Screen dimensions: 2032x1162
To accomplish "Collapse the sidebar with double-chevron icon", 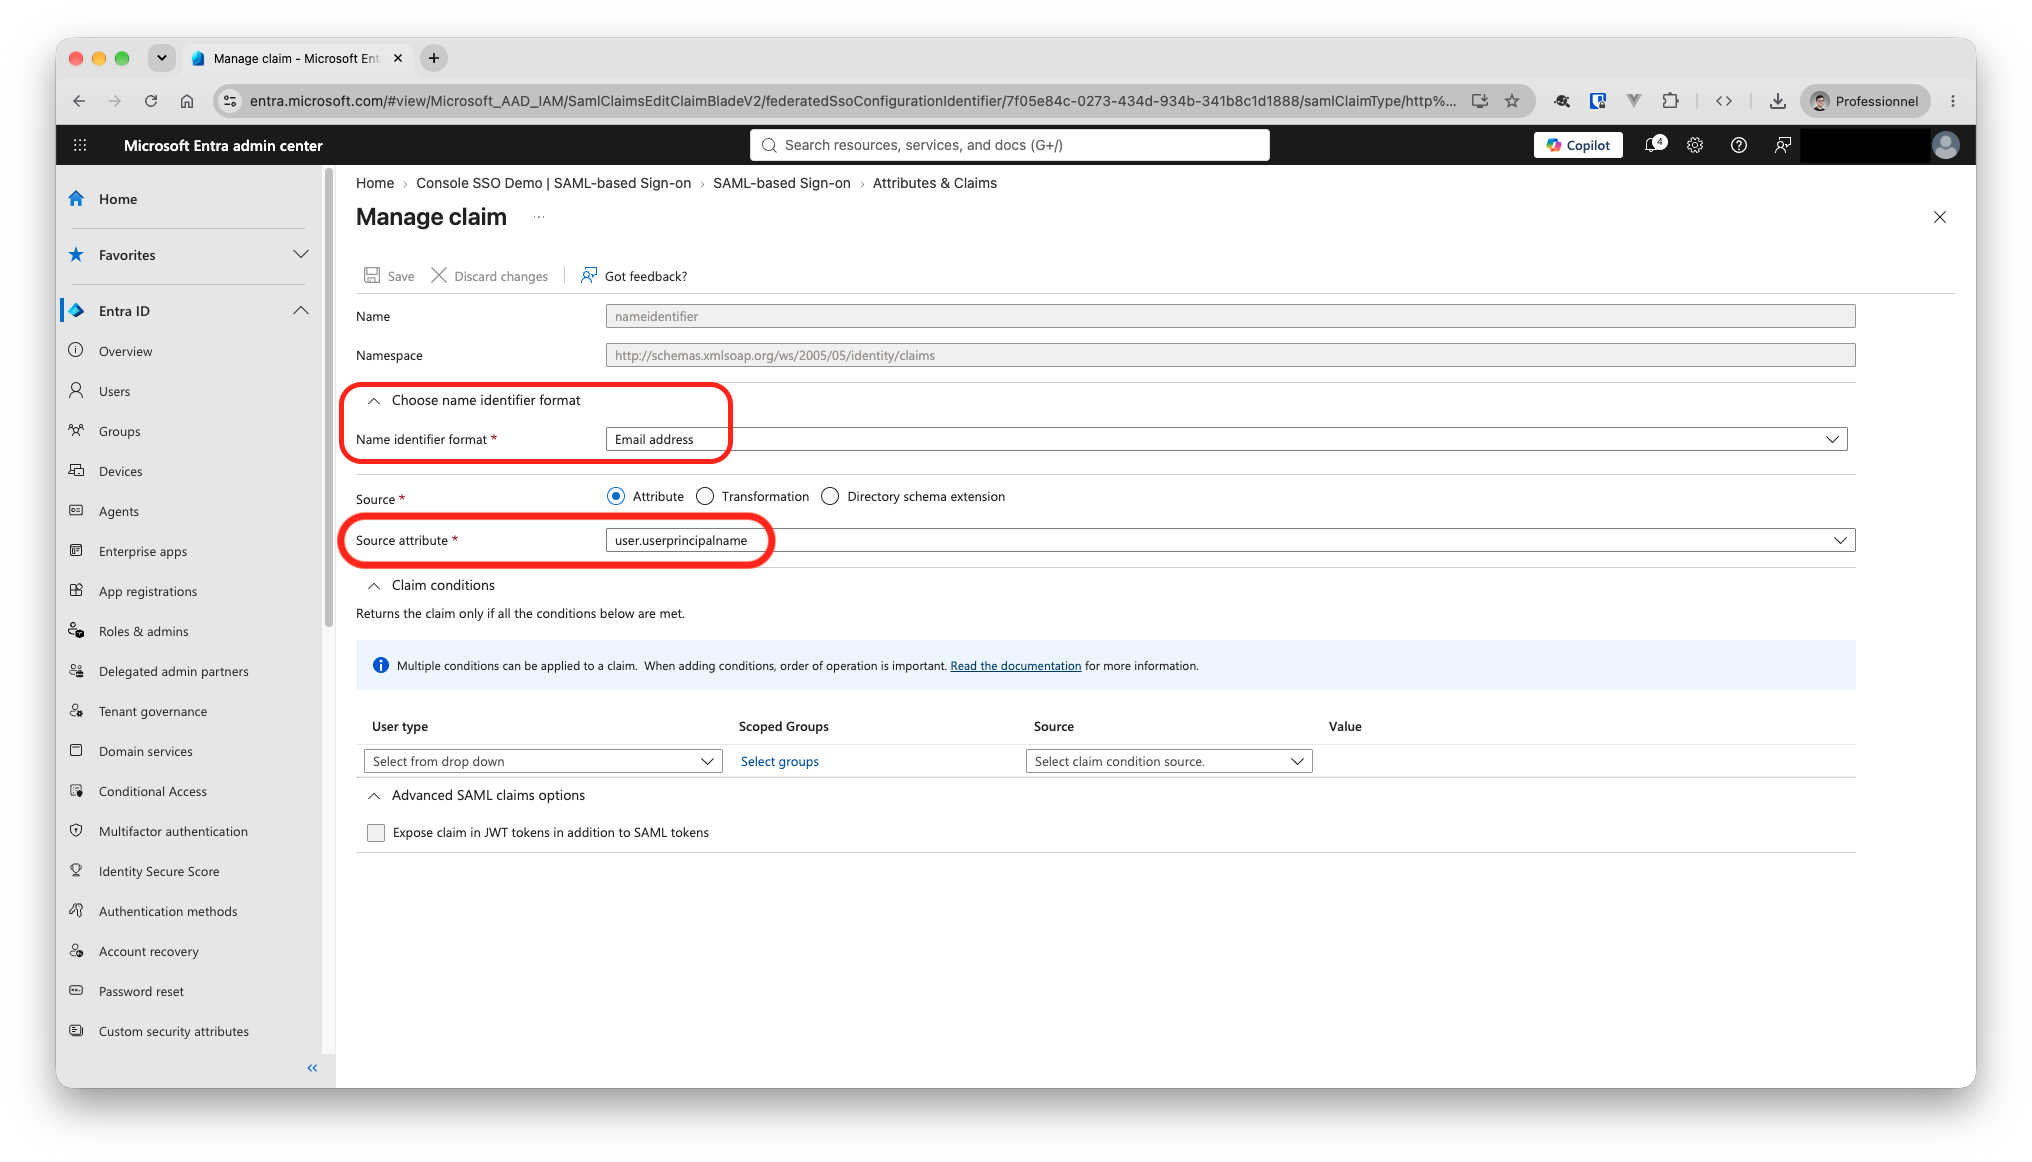I will point(312,1068).
